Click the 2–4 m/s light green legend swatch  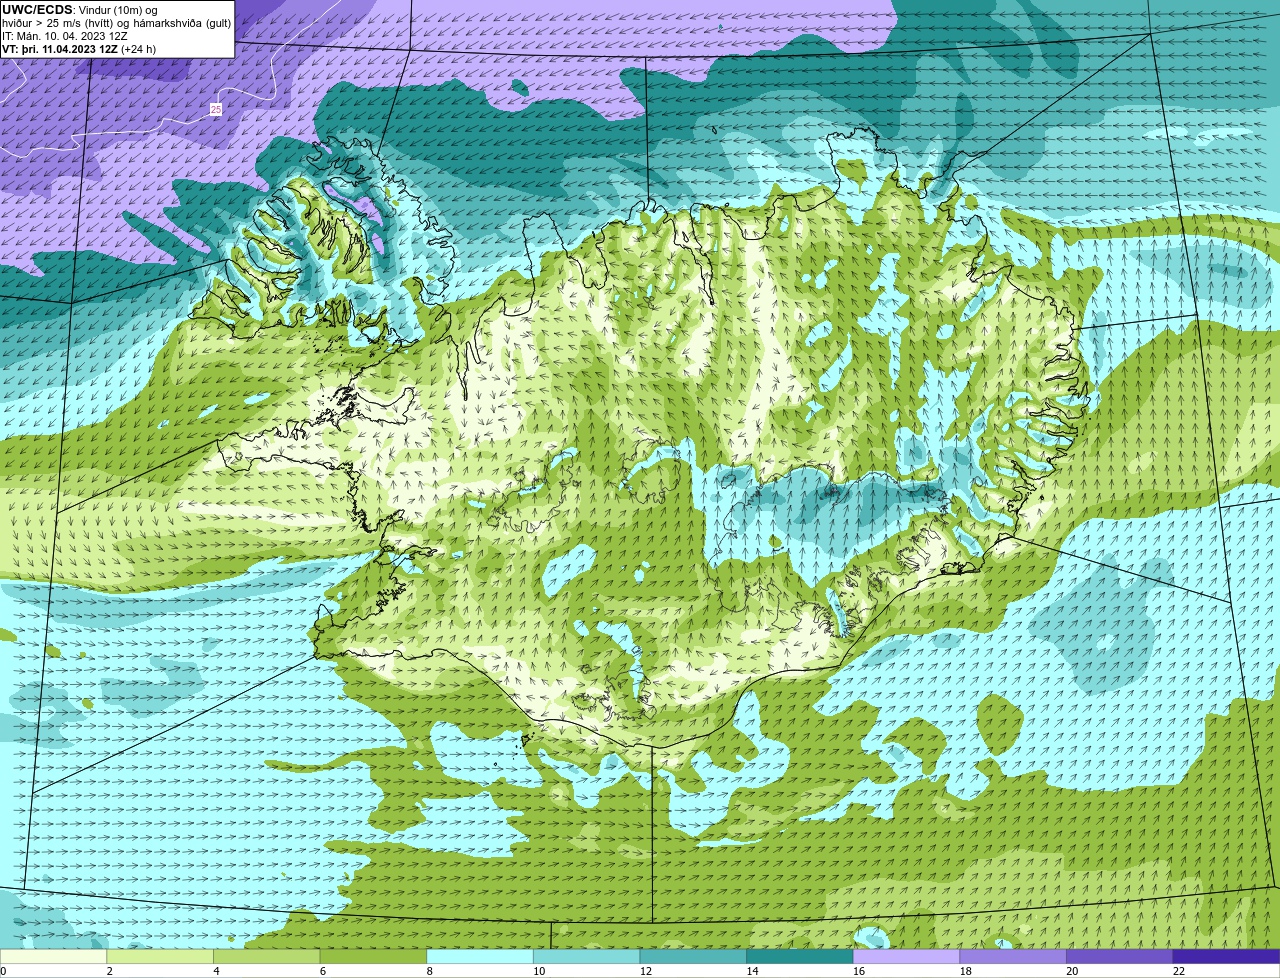point(160,956)
